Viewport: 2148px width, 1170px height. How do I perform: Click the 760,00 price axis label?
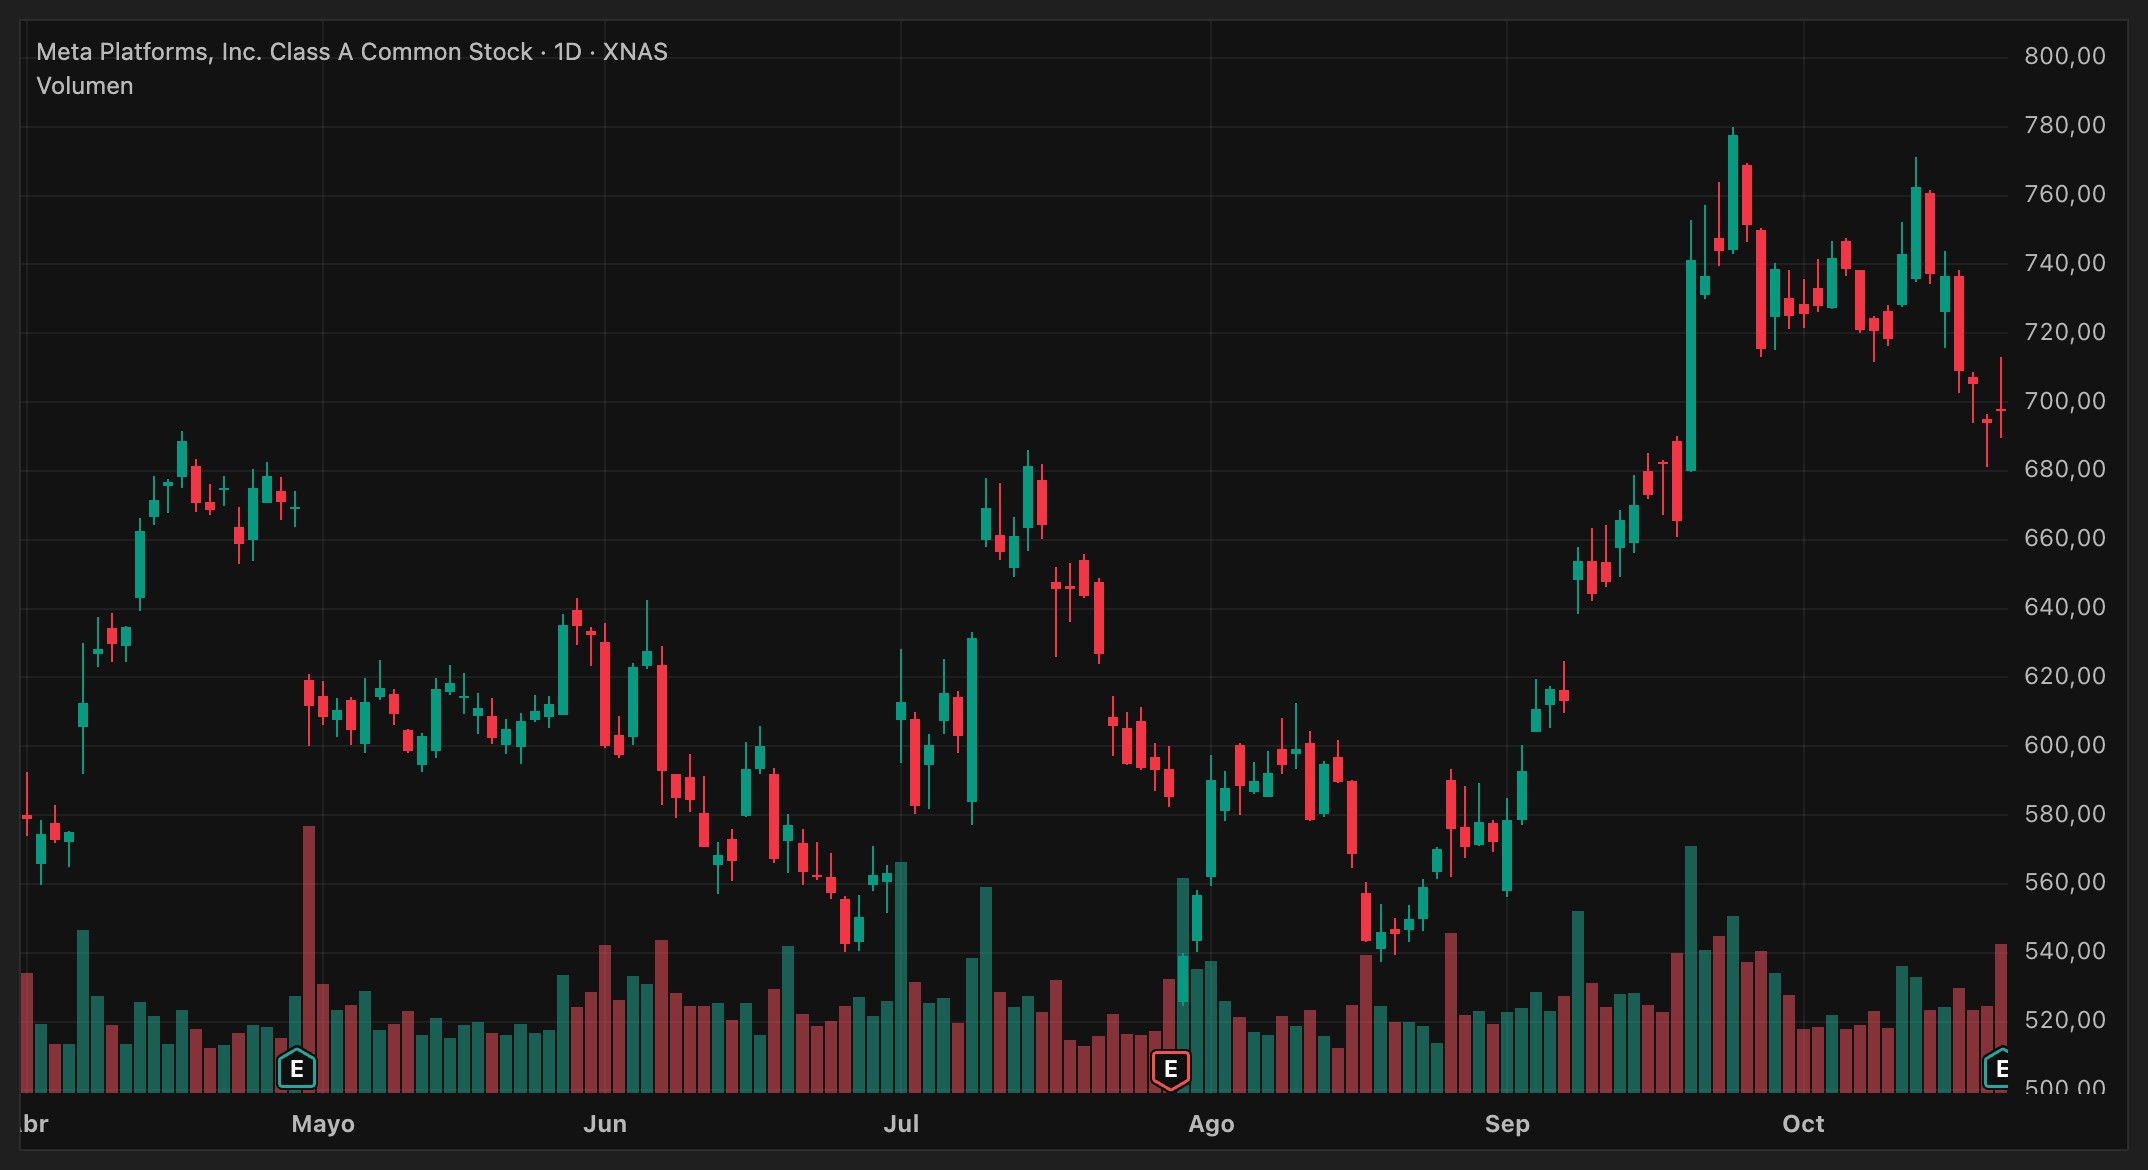point(2065,194)
